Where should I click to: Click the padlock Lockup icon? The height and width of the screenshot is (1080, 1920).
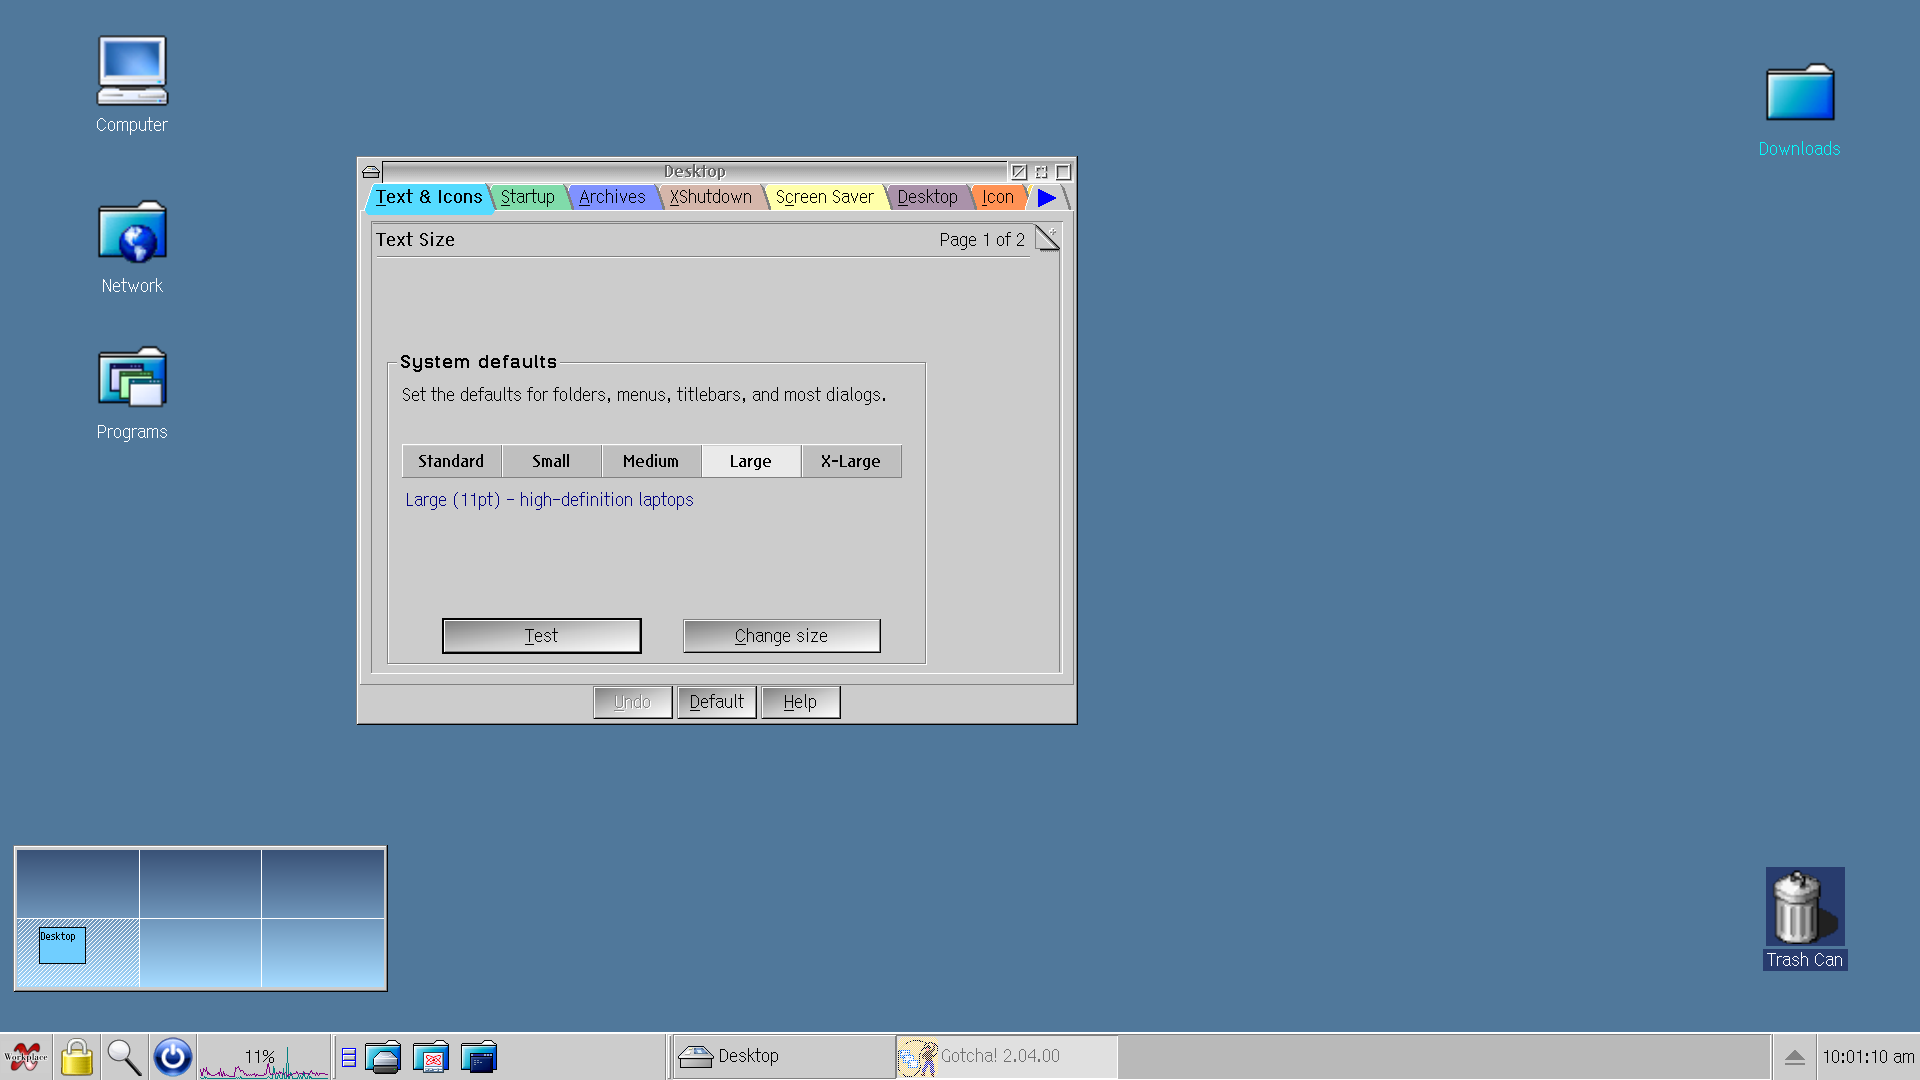pos(77,1057)
